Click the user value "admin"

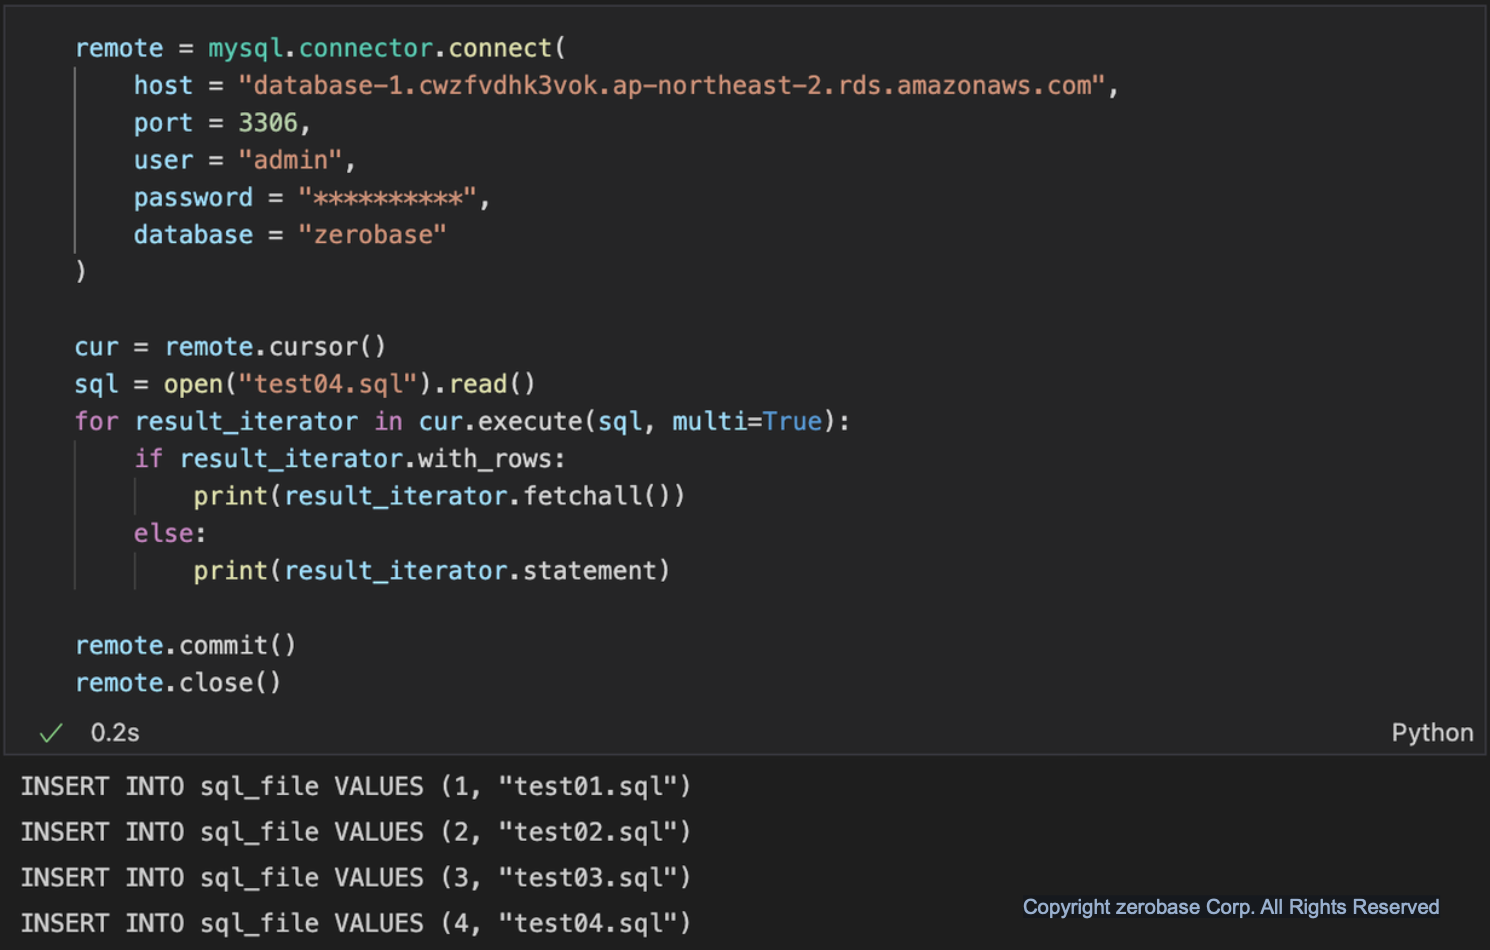click(x=290, y=160)
